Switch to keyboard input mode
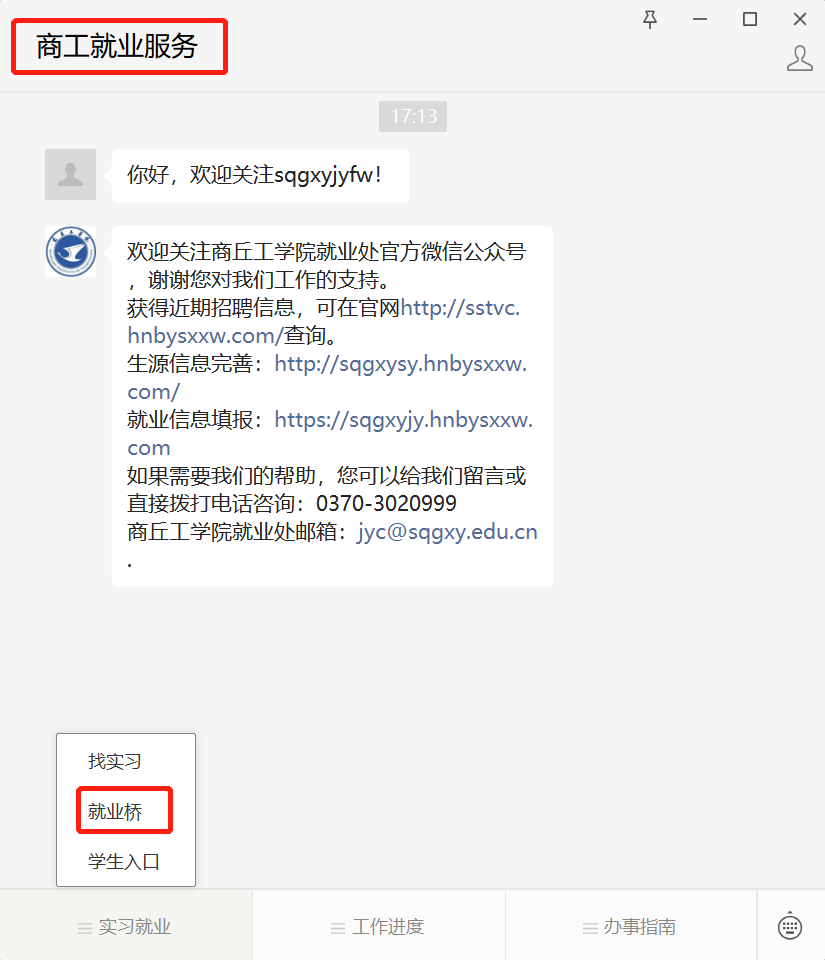 (x=790, y=926)
